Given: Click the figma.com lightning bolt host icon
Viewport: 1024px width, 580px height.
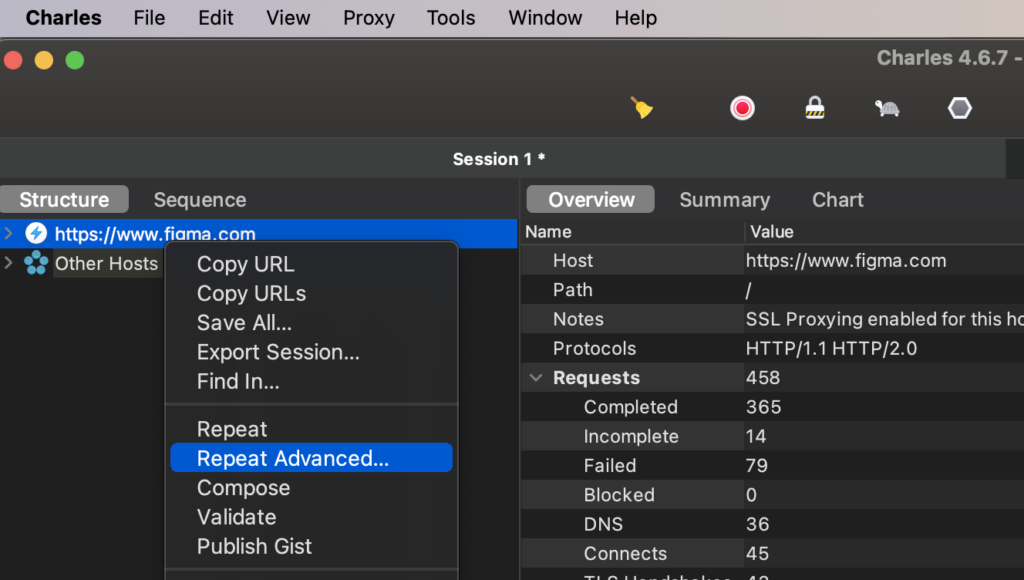Looking at the screenshot, I should (x=36, y=234).
